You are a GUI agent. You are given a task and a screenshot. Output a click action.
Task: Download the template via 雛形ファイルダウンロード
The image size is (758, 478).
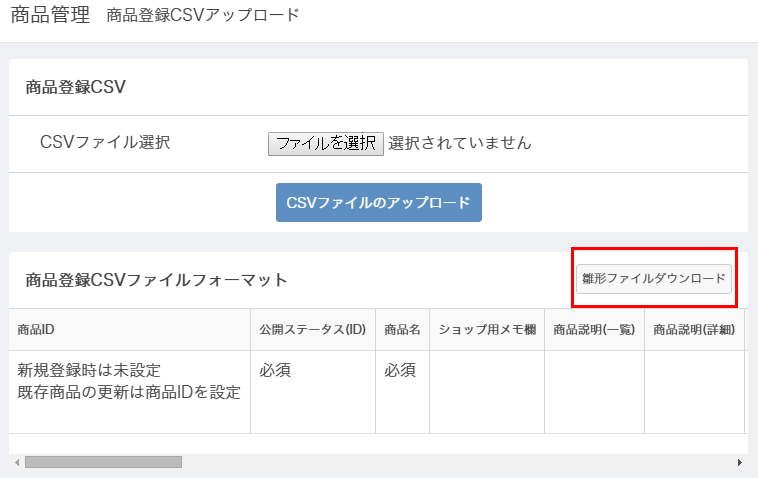[x=654, y=279]
